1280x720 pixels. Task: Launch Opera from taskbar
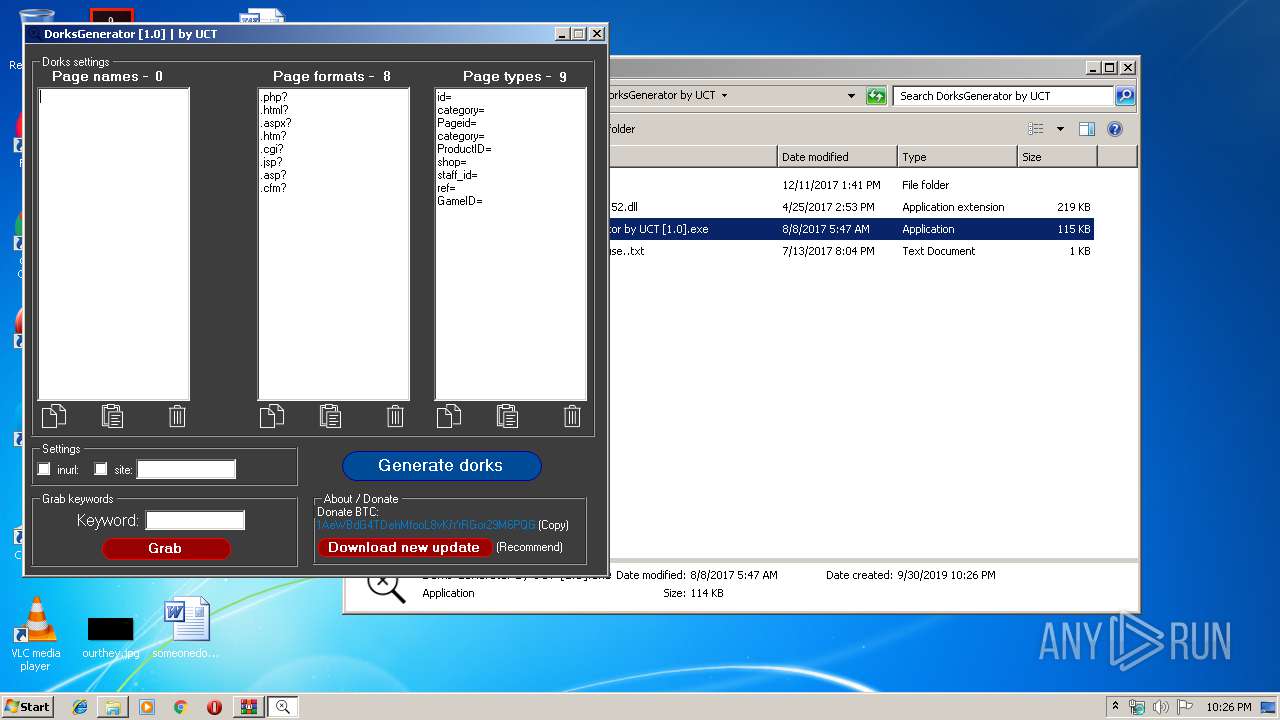tap(214, 707)
